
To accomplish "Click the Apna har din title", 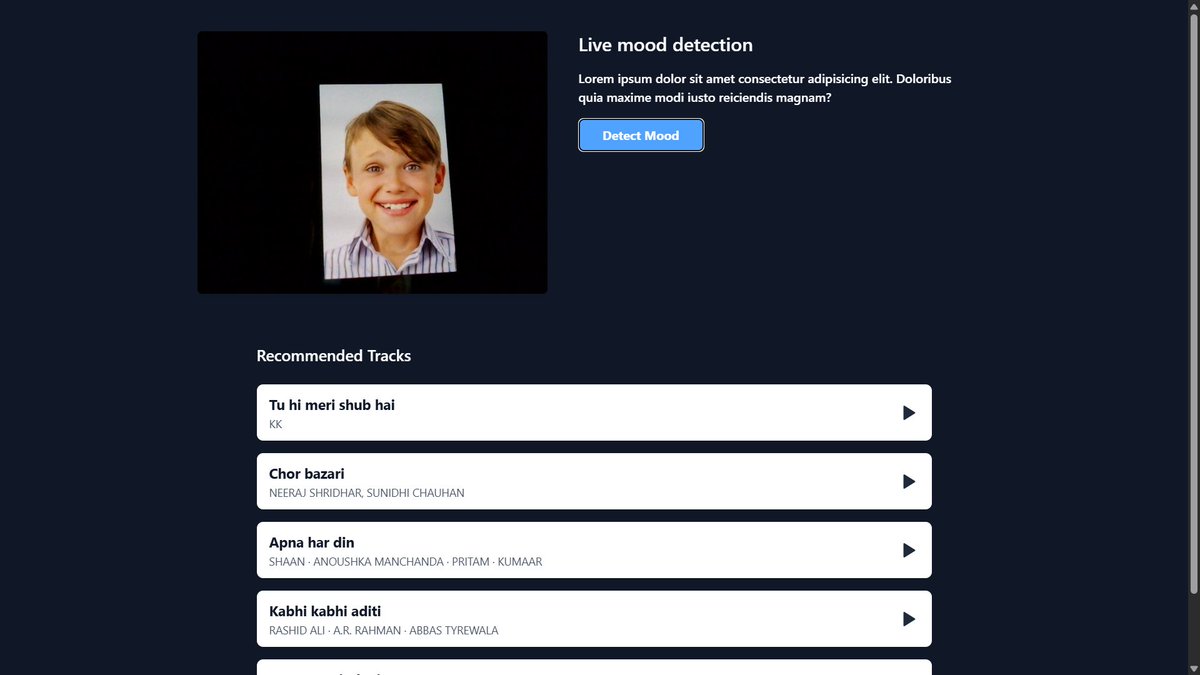I will click(312, 543).
